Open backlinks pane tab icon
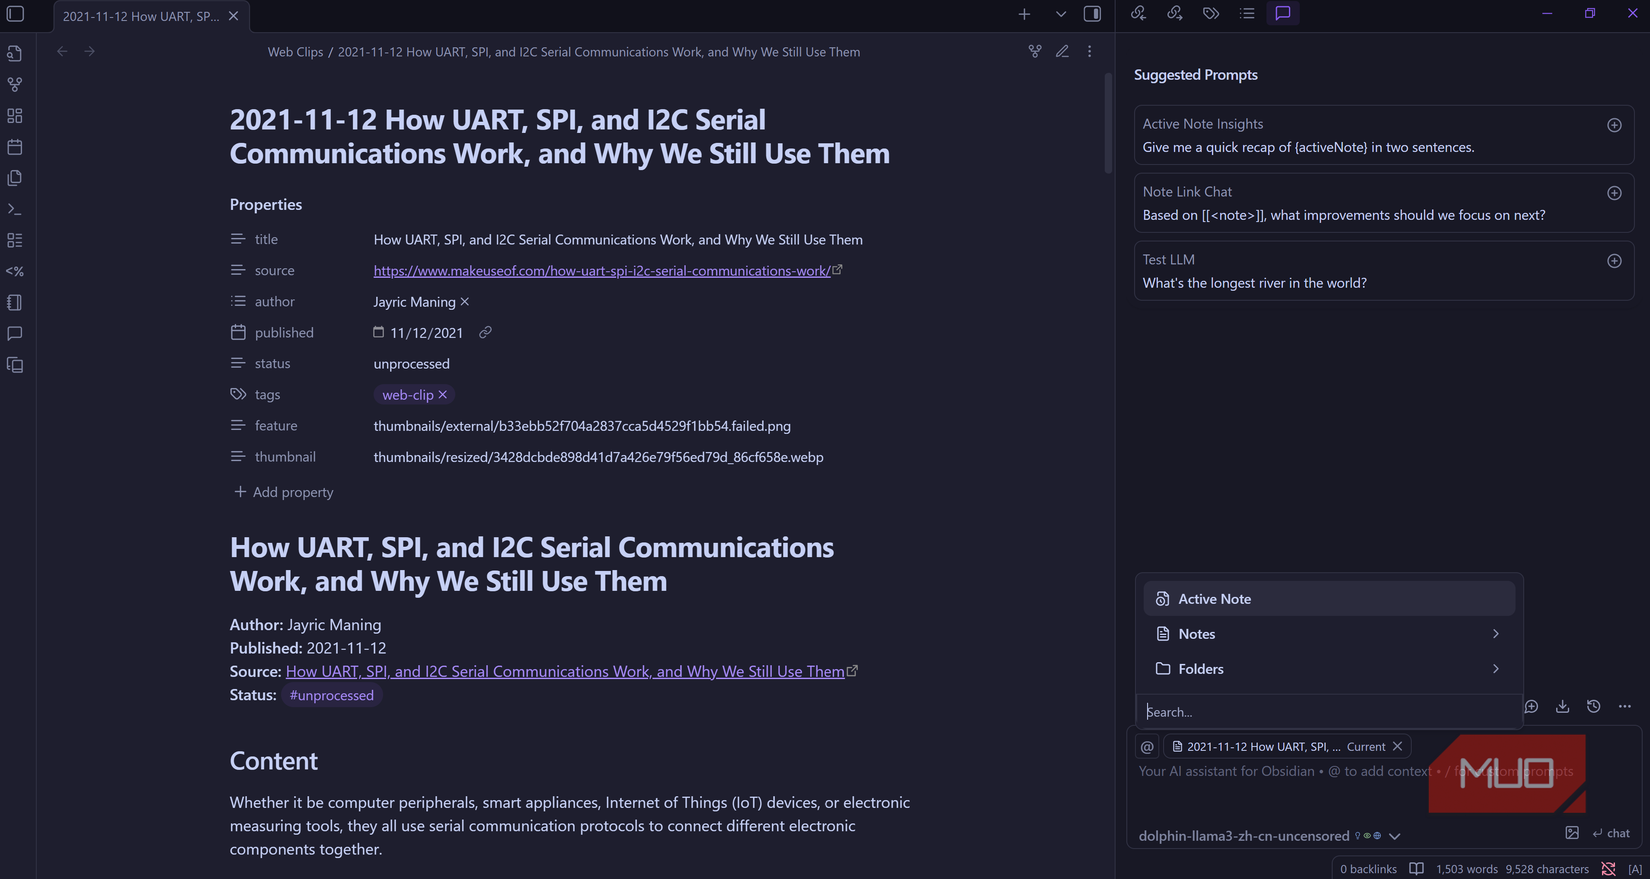 coord(1138,13)
